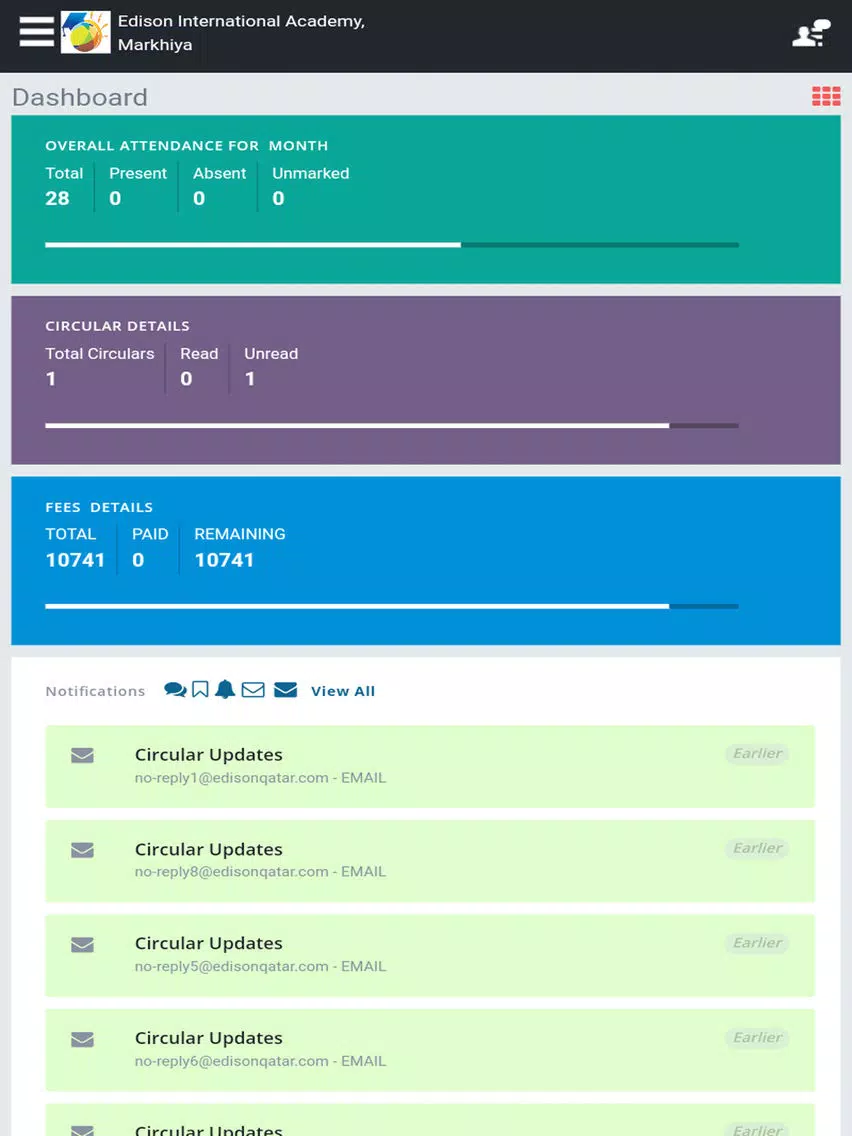Image resolution: width=852 pixels, height=1136 pixels.
Task: Click the fees PAID label
Action: 150,534
